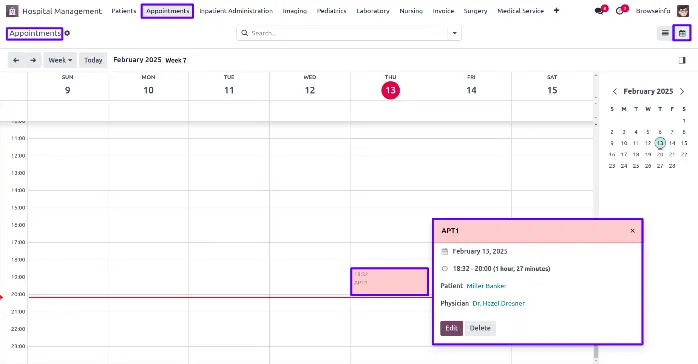Viewport: 698px width, 364px height.
Task: Show next month in mini calendar
Action: coord(682,91)
